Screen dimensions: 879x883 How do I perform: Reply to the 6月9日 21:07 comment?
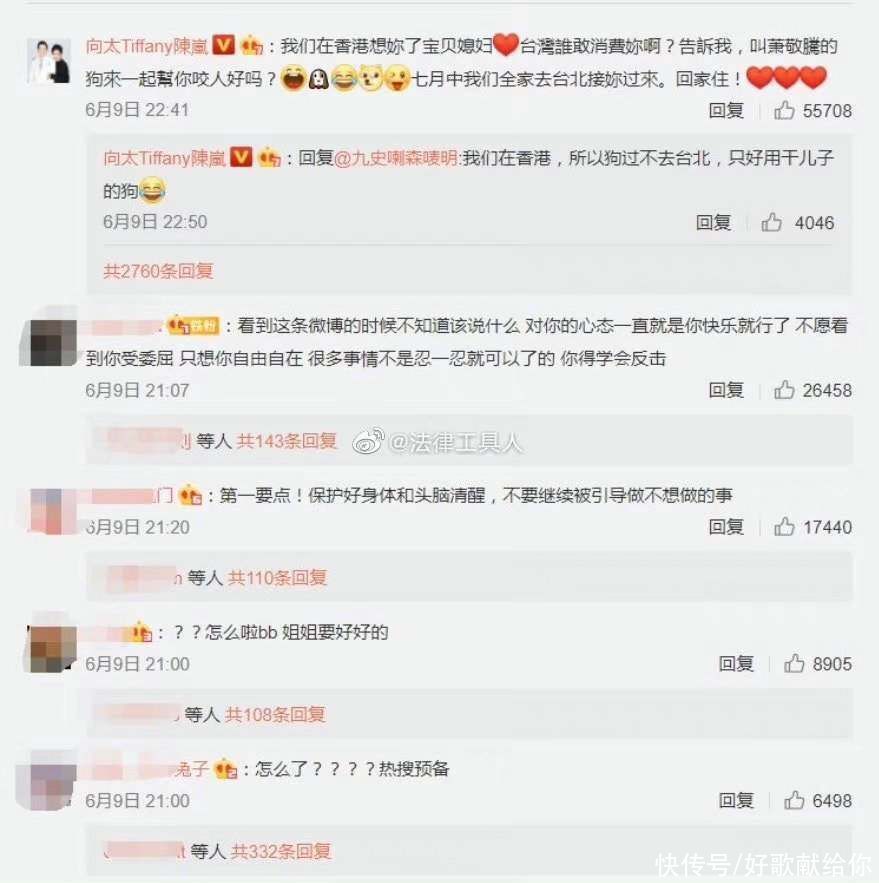pos(726,390)
